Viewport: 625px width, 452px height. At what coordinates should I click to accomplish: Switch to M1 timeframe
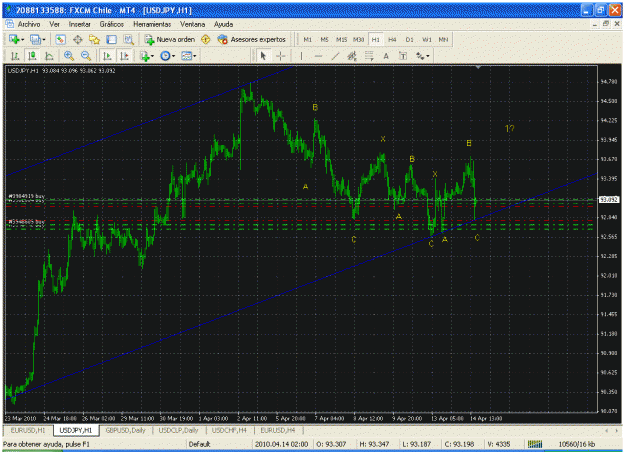tap(307, 39)
